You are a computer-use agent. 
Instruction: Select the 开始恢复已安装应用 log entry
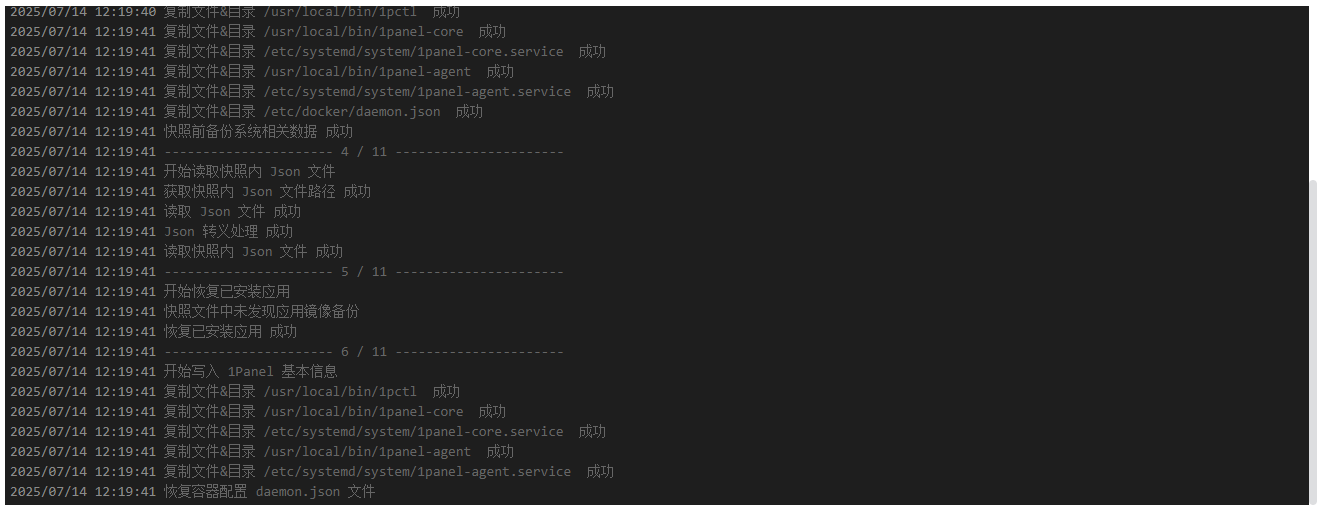point(150,292)
